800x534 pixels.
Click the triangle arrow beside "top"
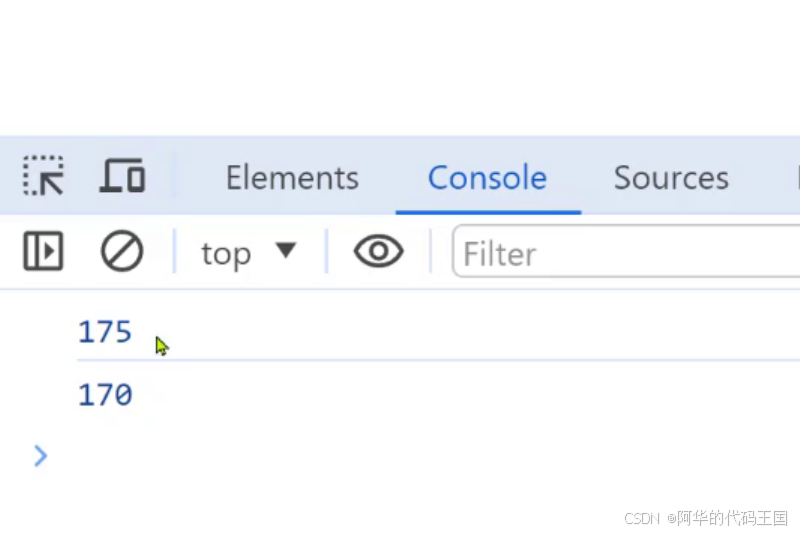286,250
